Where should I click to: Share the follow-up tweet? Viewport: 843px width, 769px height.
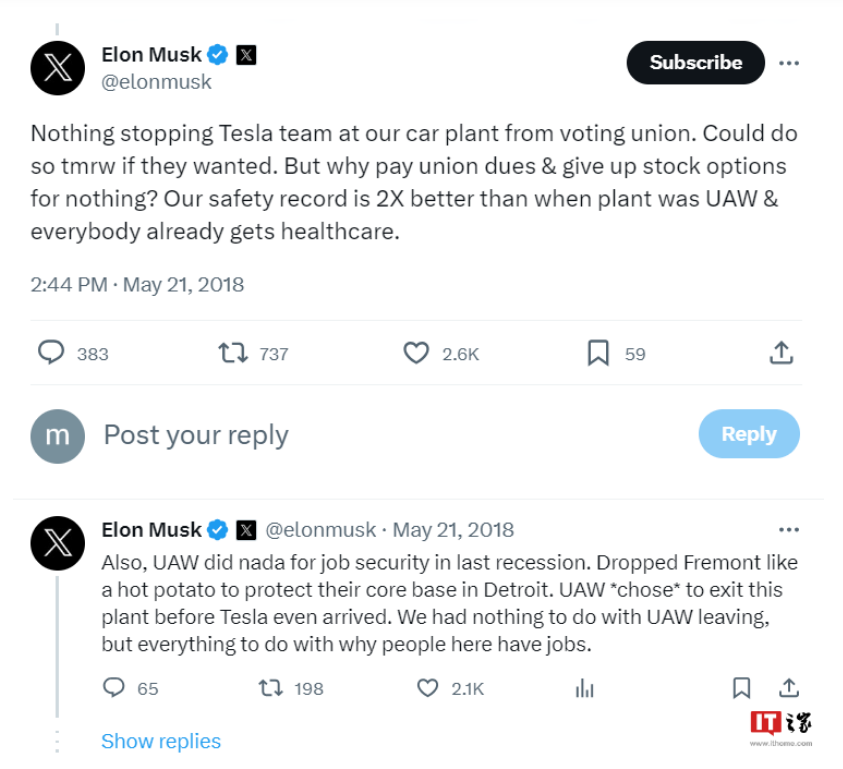[x=789, y=688]
